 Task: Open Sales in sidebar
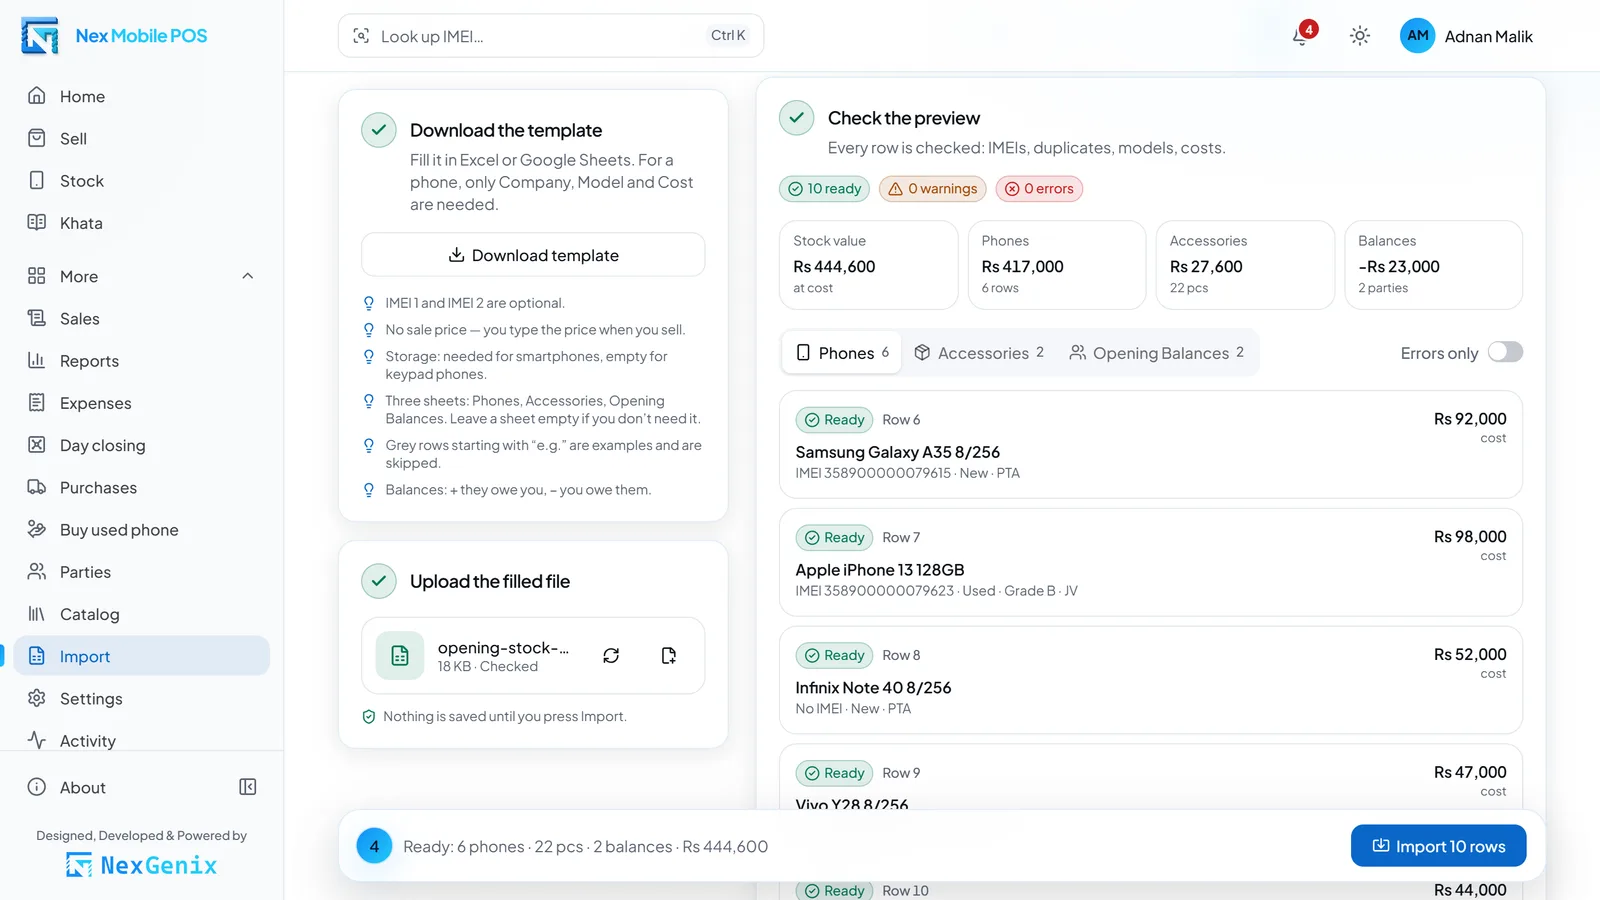[142, 319]
